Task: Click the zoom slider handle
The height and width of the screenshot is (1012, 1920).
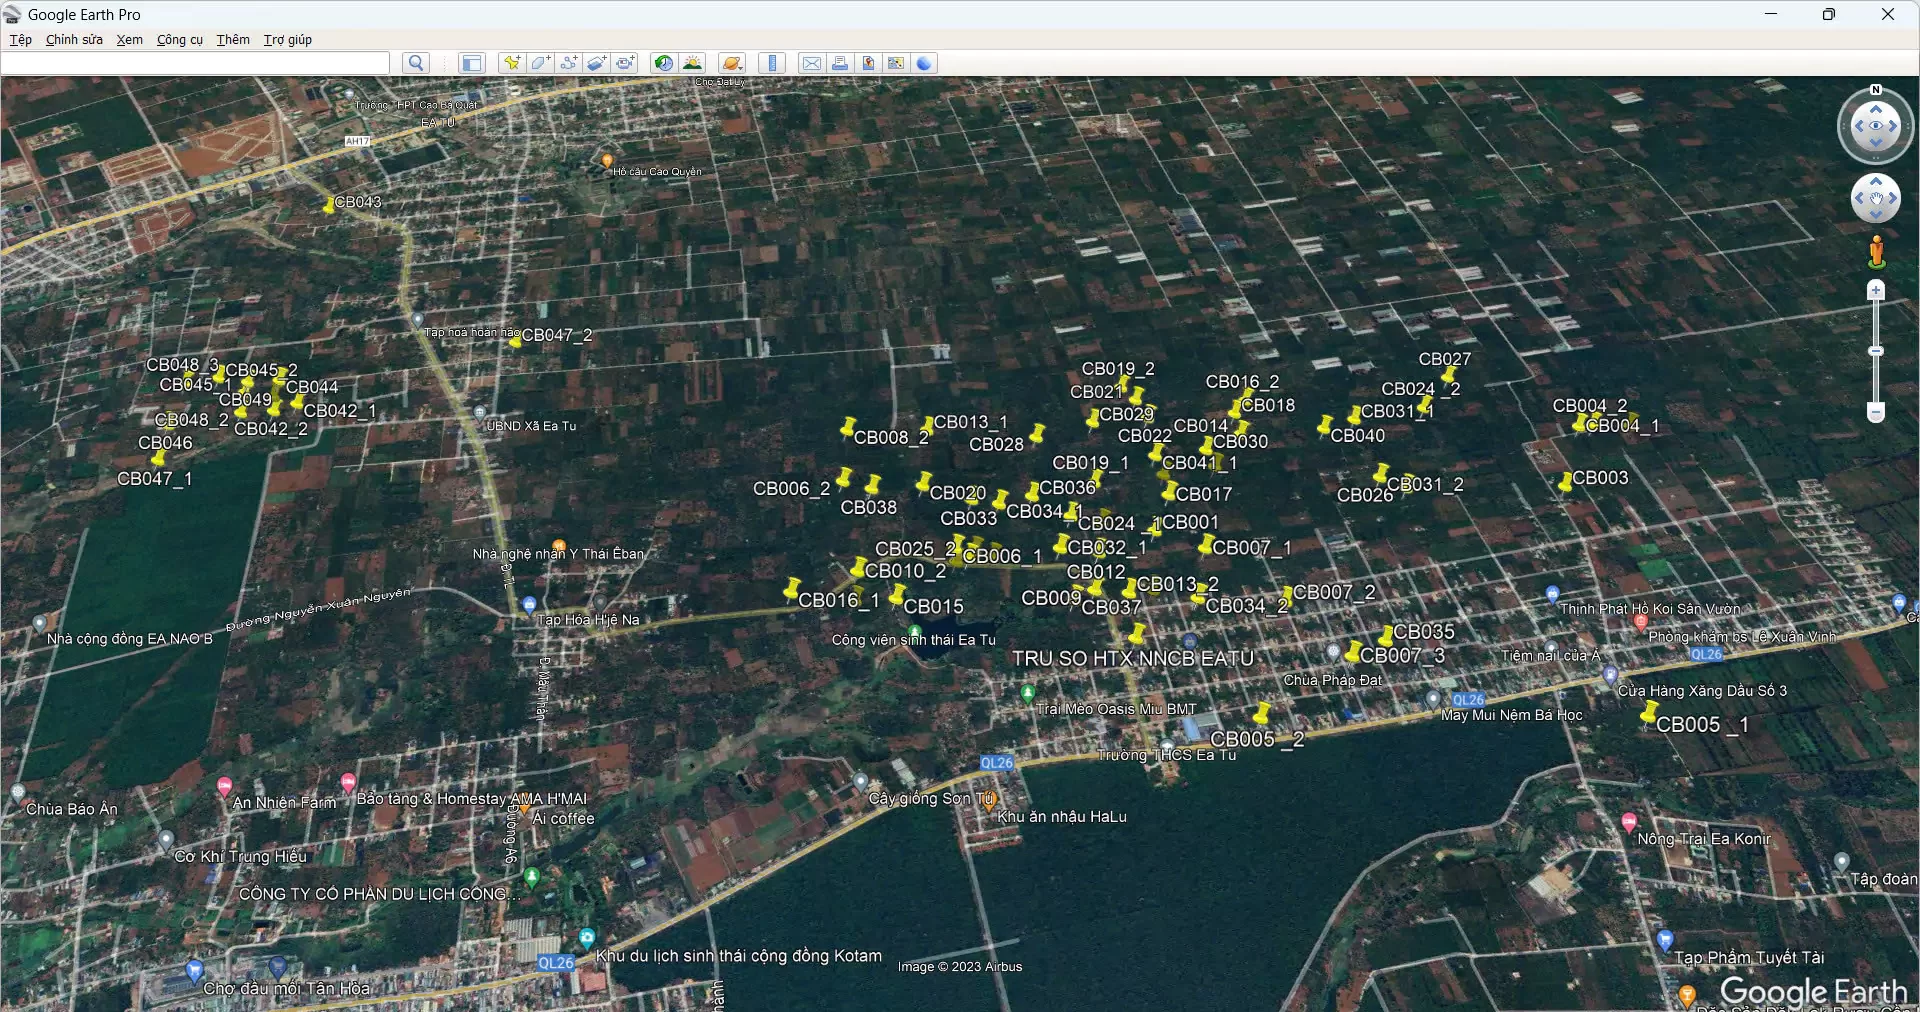Action: 1876,351
